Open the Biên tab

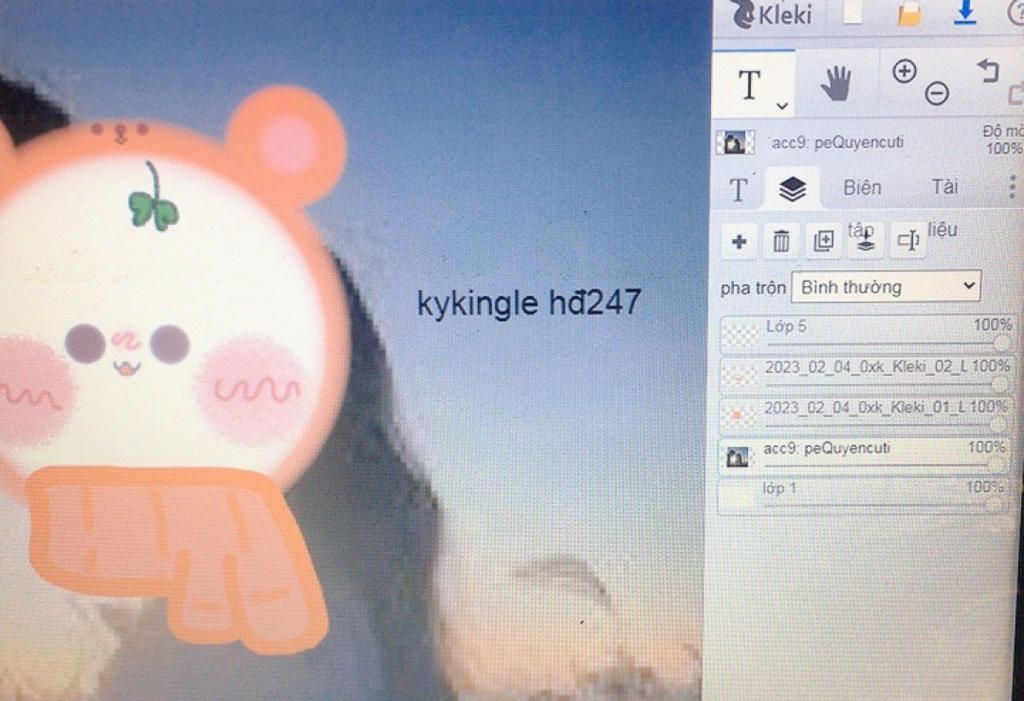pos(862,187)
